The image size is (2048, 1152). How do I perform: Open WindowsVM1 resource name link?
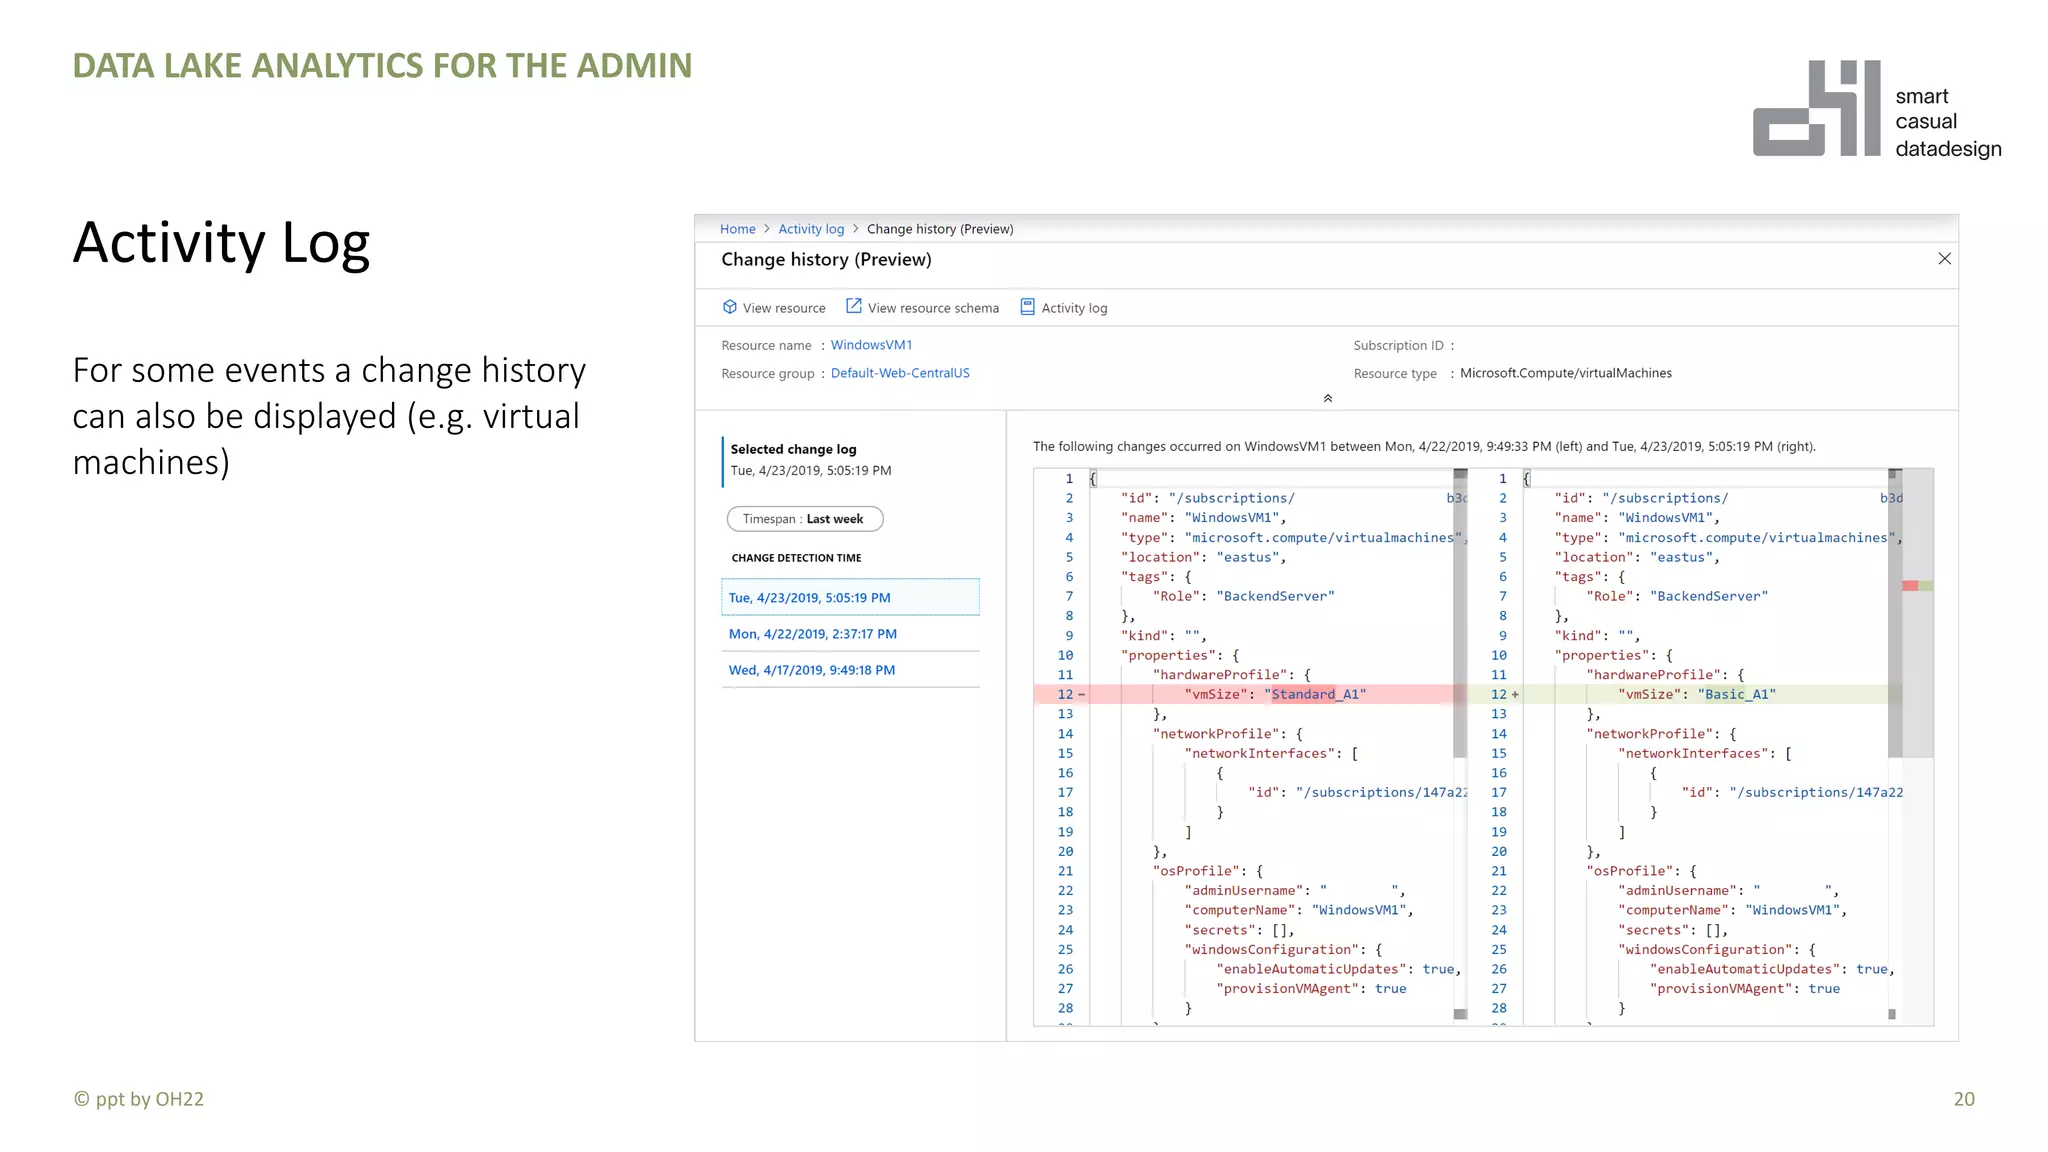(871, 345)
